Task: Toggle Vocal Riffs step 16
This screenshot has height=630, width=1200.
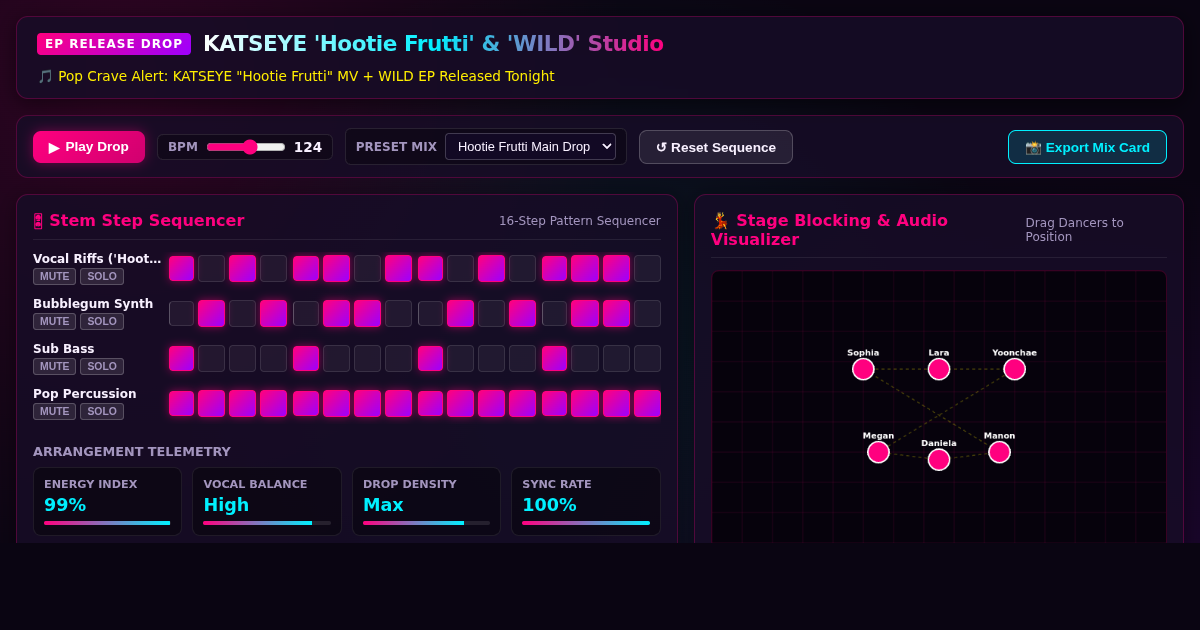Action: coord(647,268)
